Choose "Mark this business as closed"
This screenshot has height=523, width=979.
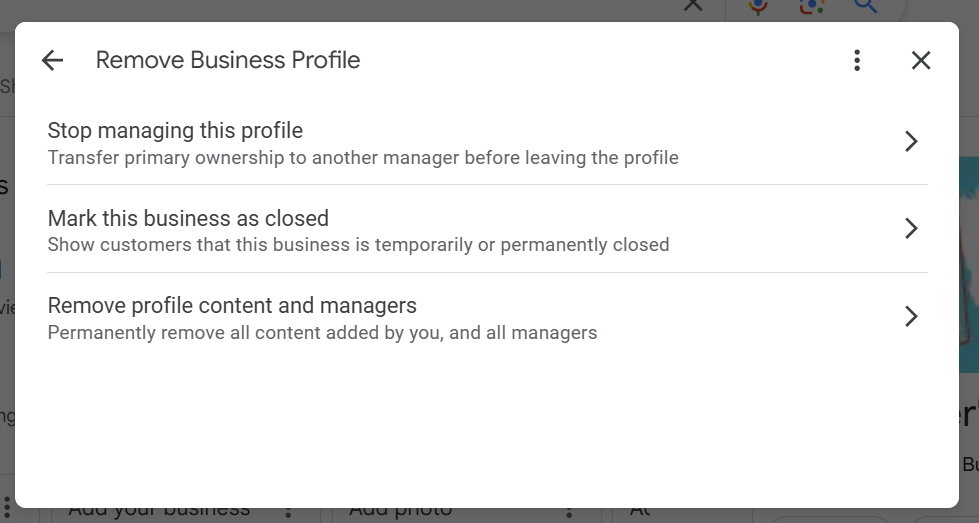click(188, 219)
